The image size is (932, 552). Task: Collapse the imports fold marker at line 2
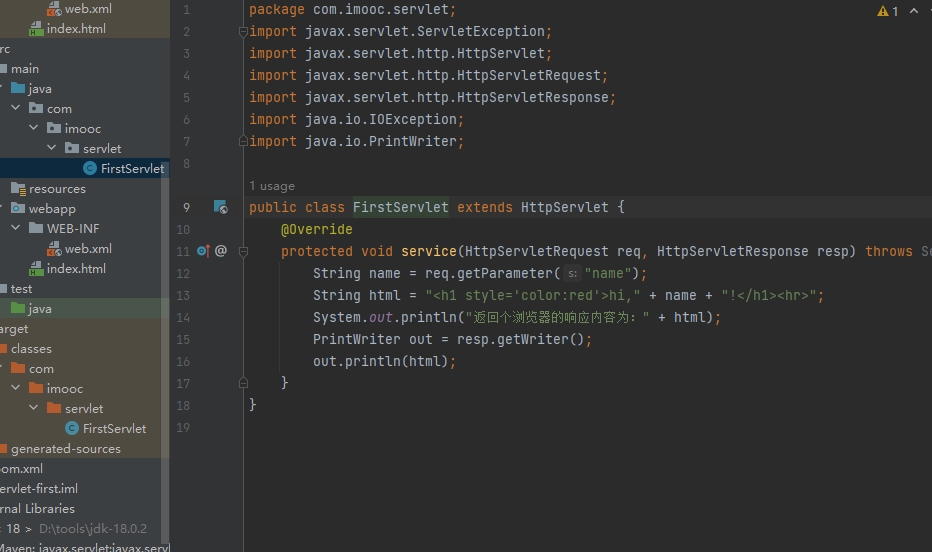243,32
